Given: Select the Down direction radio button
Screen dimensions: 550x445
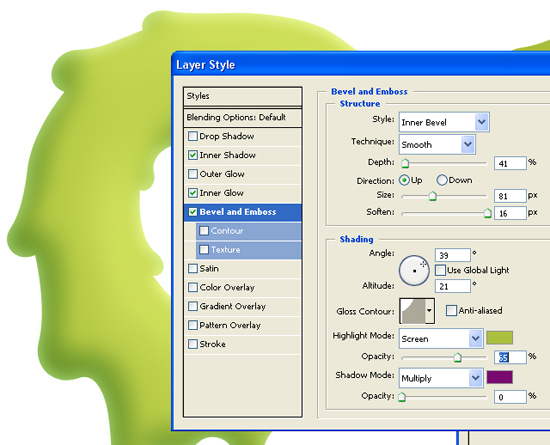Looking at the screenshot, I should pos(442,180).
